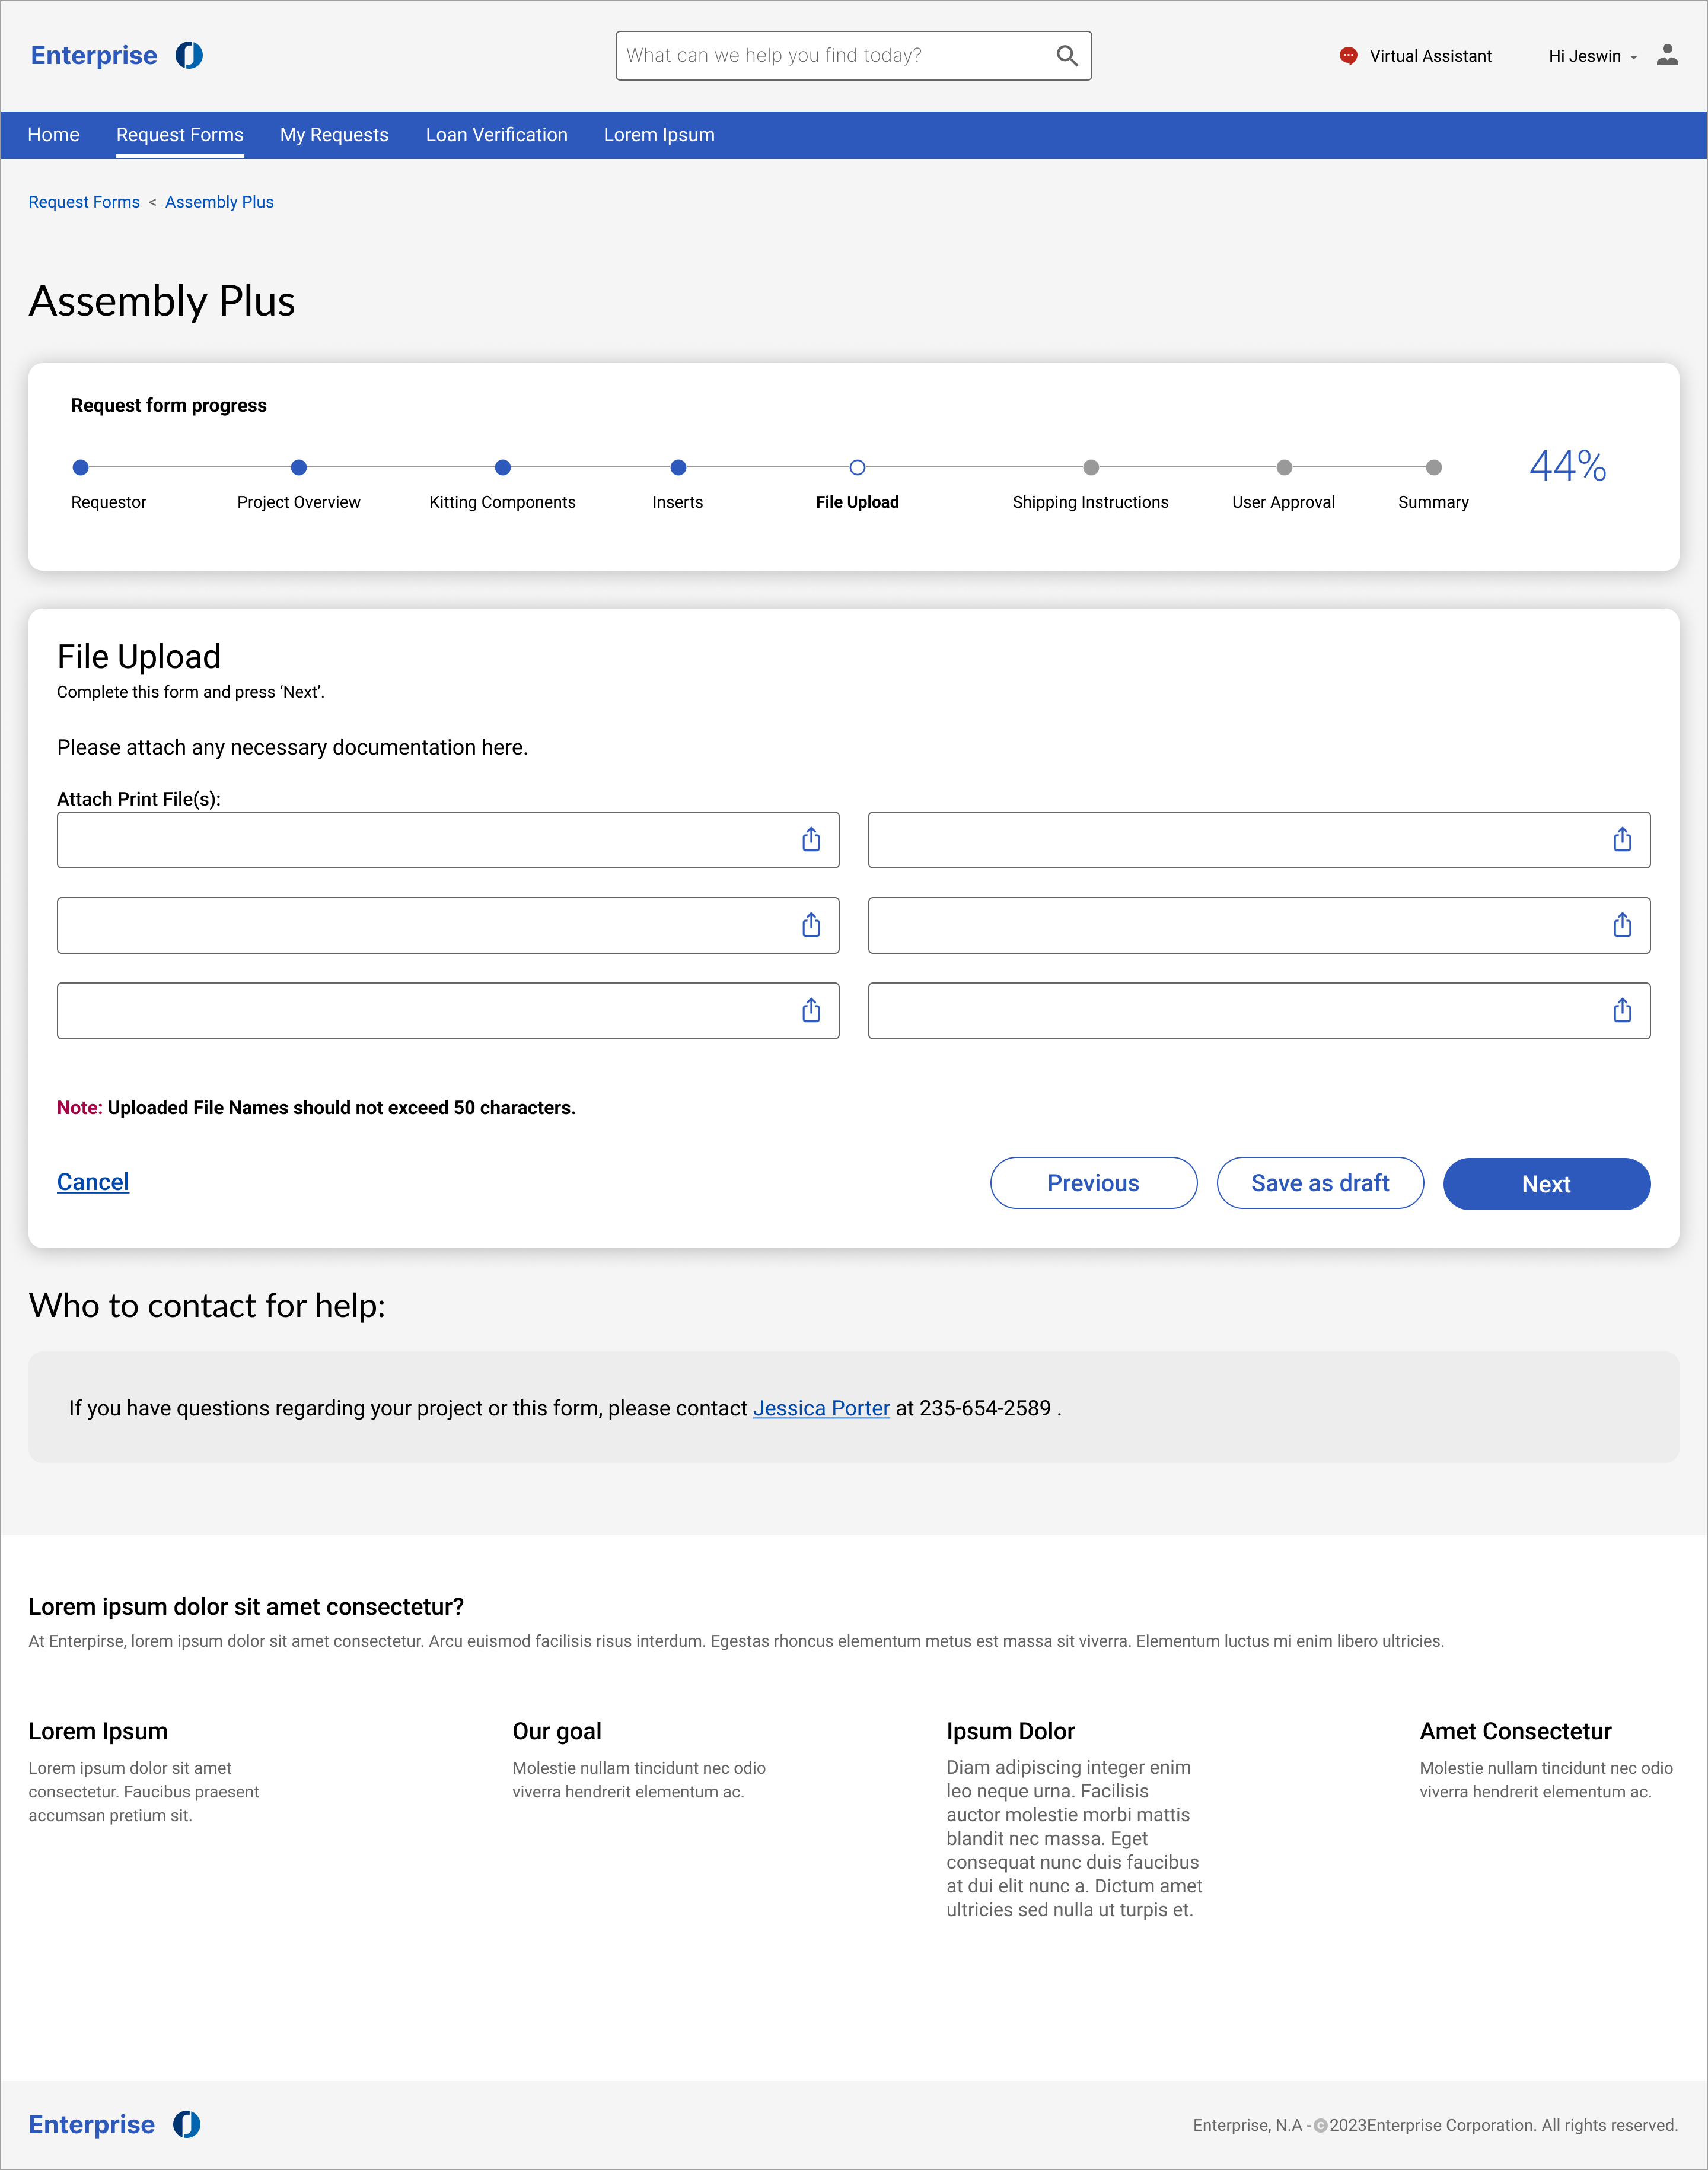Open the Jessica Porter contact link
The image size is (1708, 2170).
(821, 1408)
